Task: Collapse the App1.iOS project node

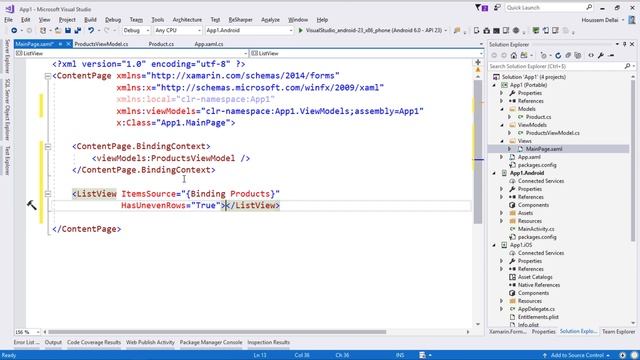Action: tap(494, 245)
